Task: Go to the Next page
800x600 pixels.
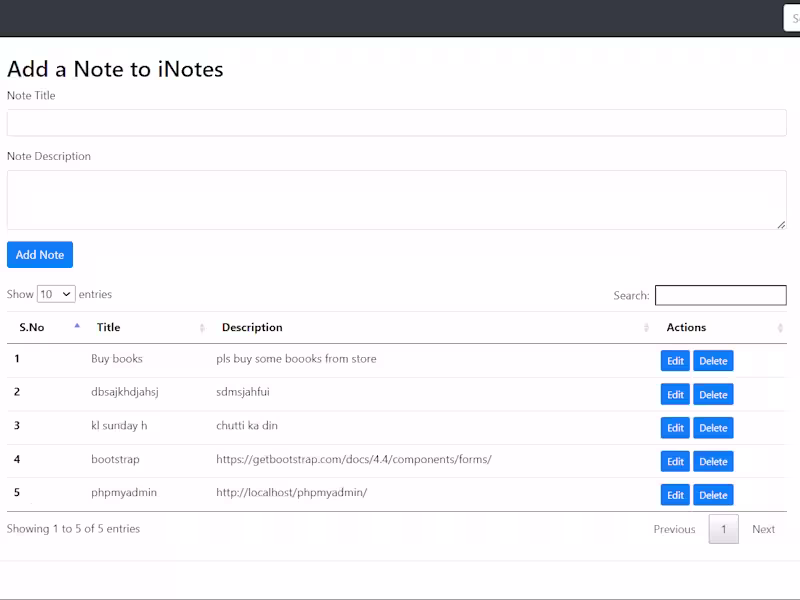Action: [763, 529]
